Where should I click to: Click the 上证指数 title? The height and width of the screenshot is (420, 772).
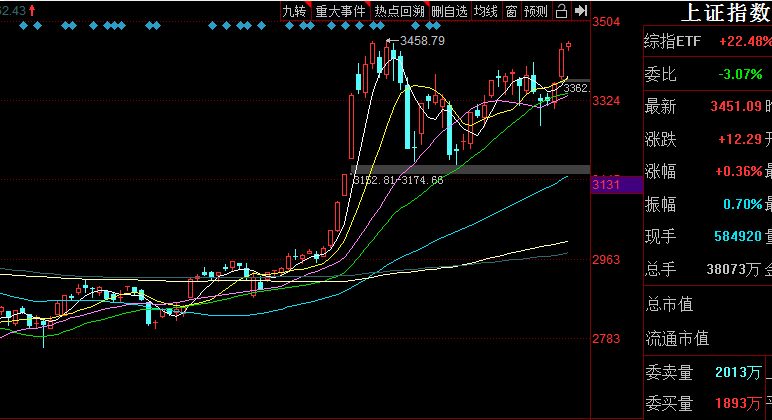pos(726,12)
